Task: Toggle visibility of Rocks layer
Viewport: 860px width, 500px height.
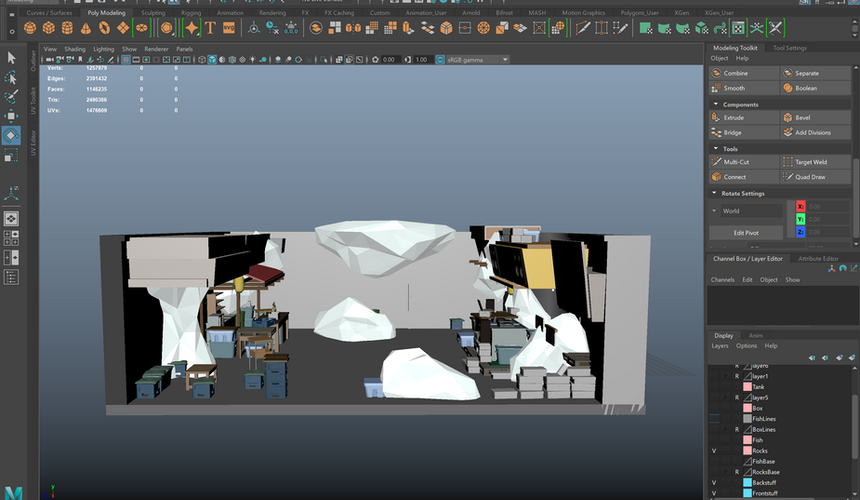Action: [x=714, y=451]
